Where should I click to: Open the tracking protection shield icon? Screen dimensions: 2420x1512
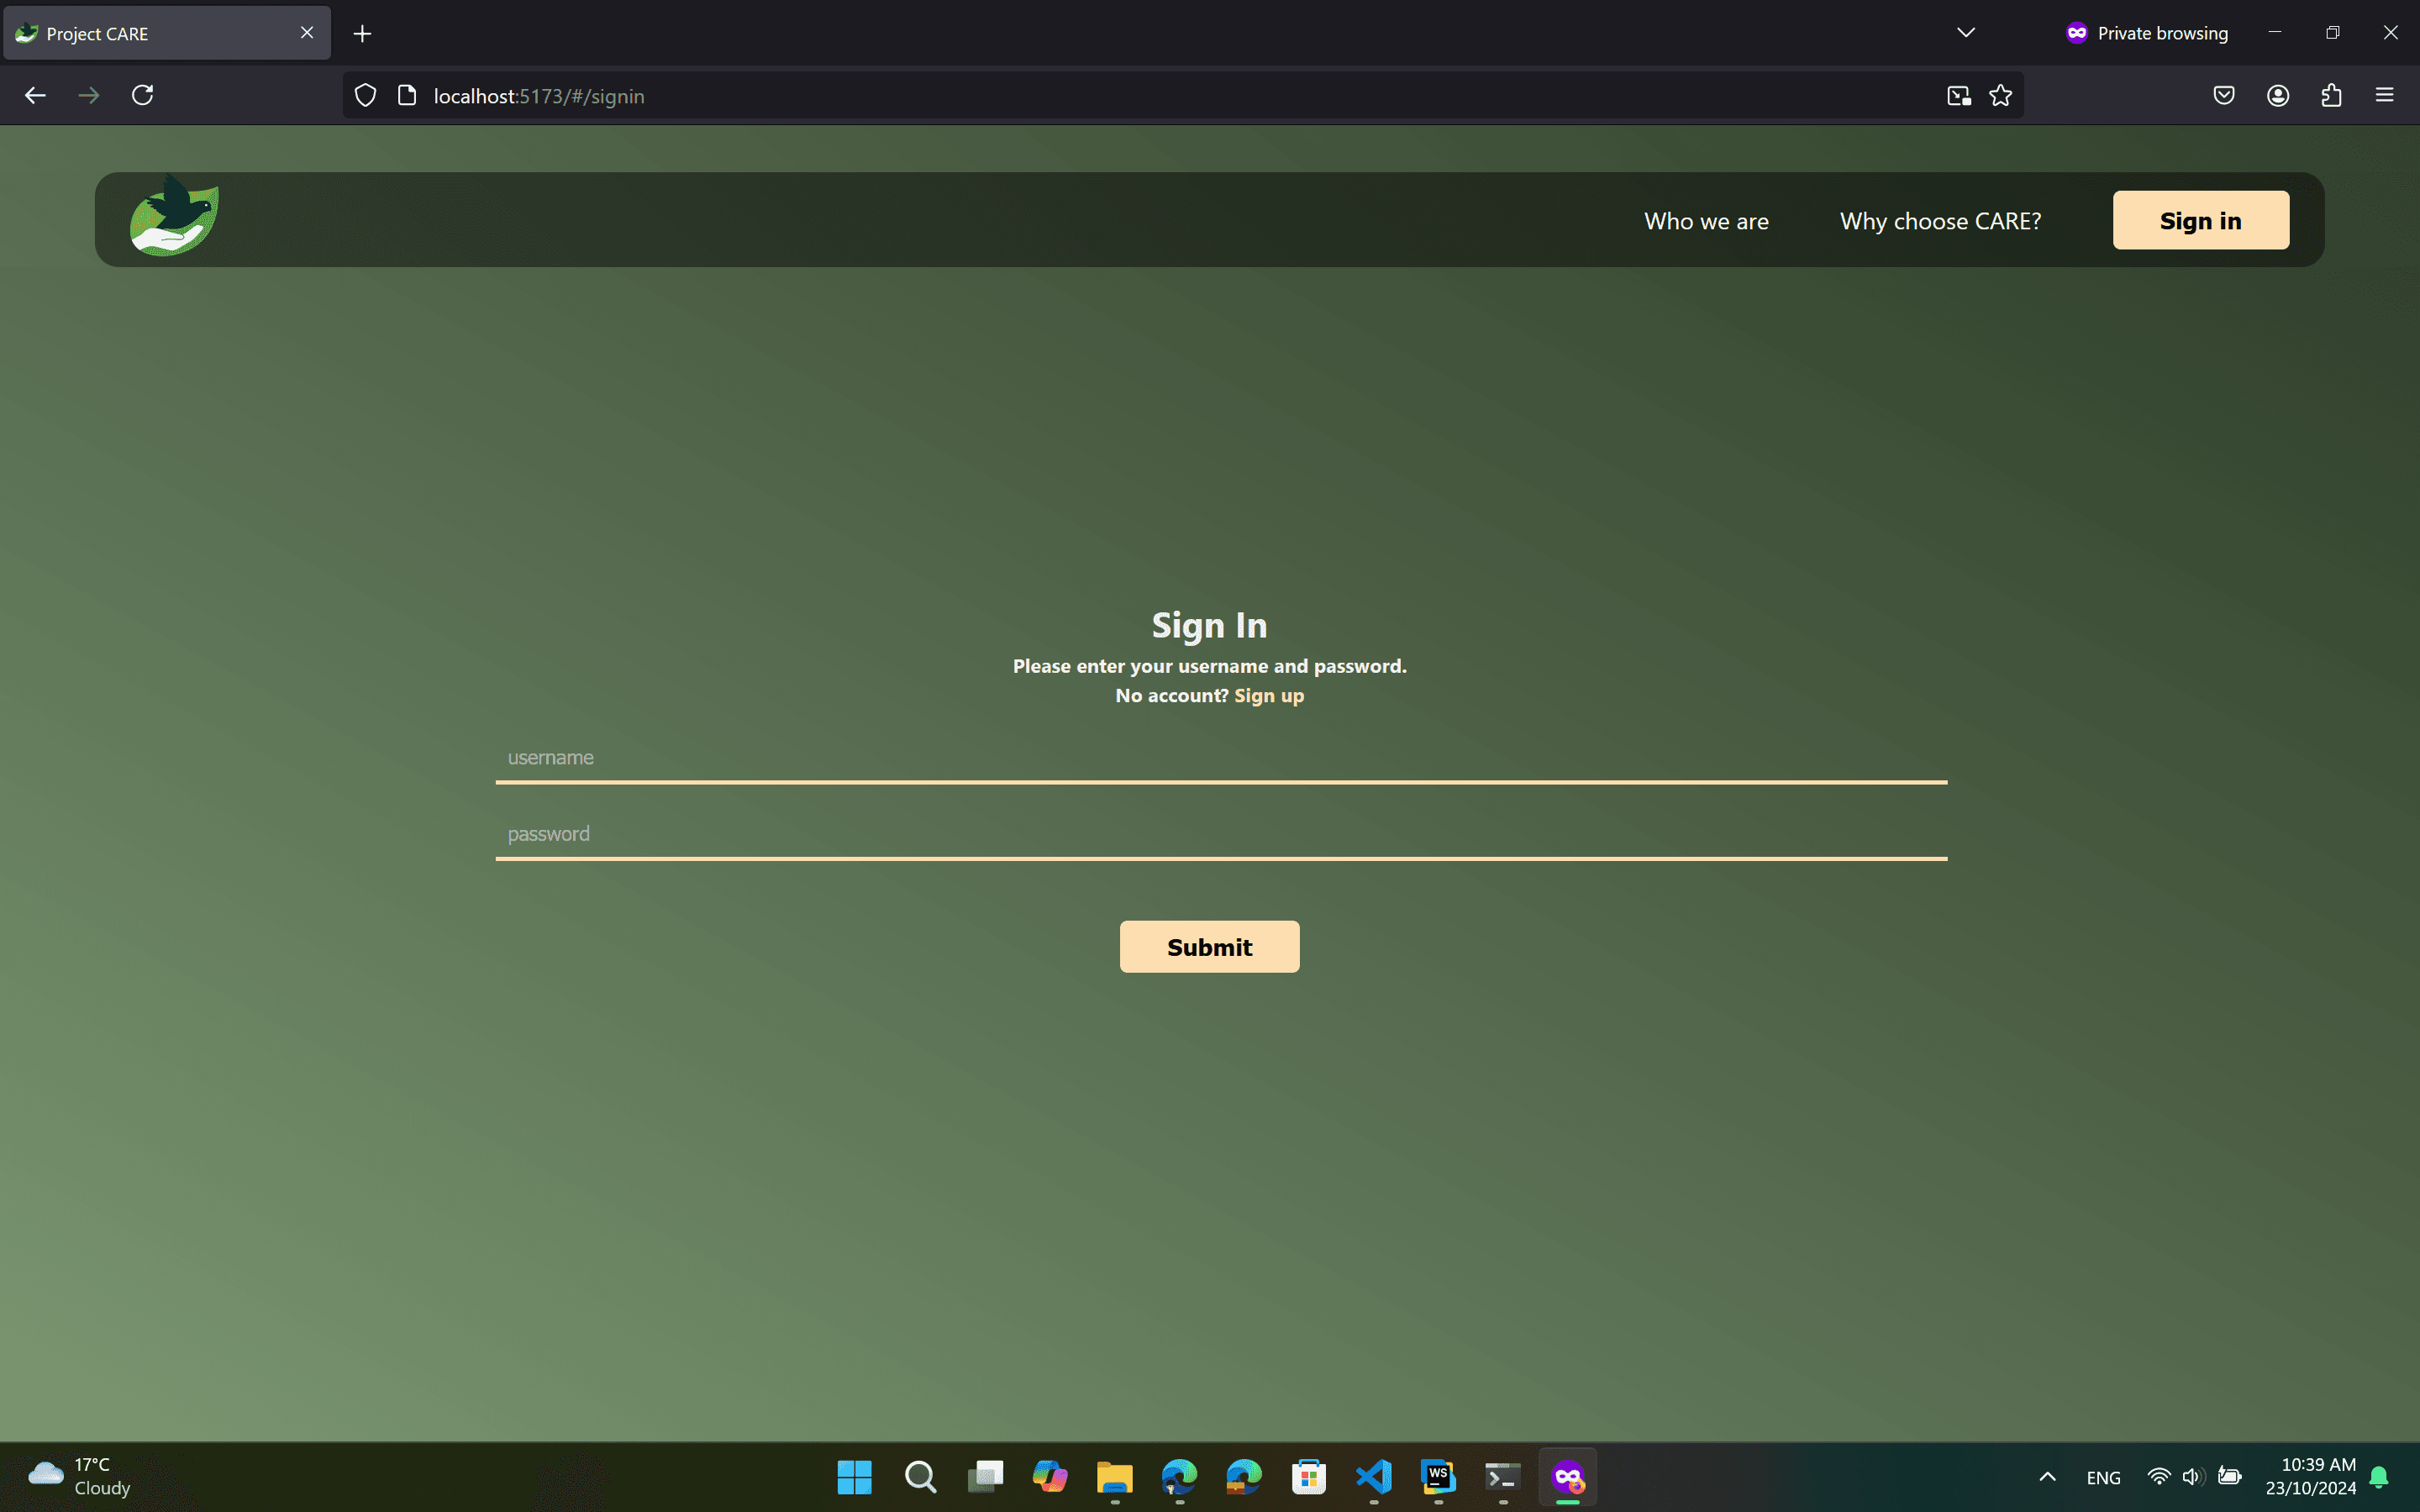[x=366, y=95]
